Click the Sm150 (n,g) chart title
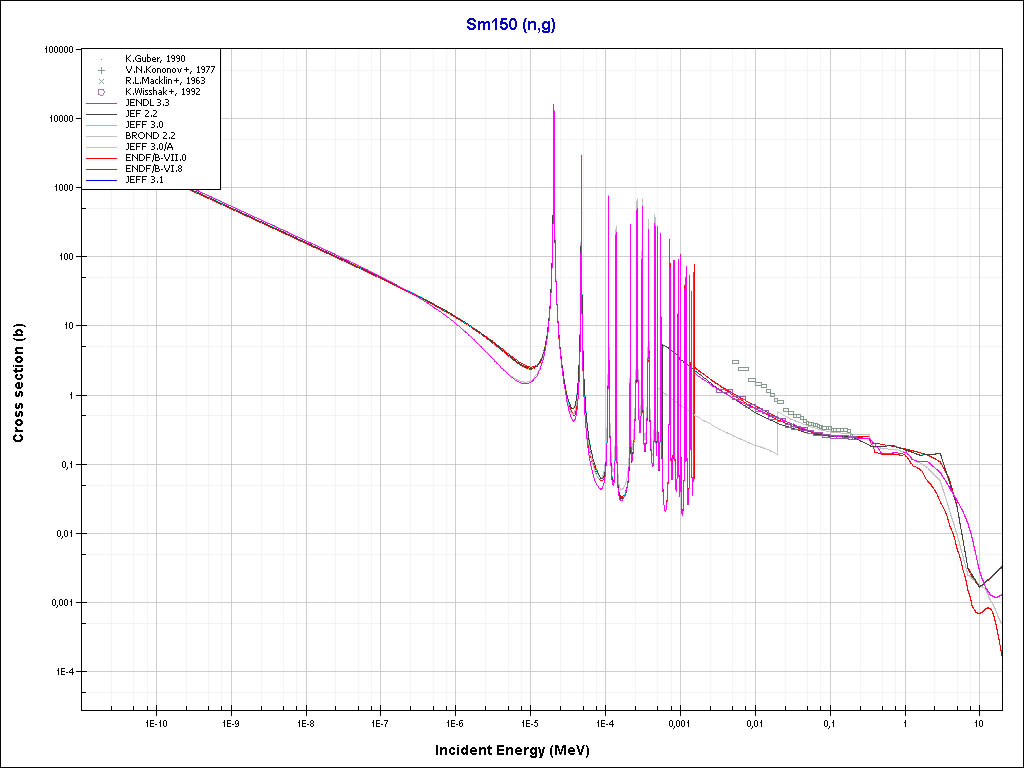The height and width of the screenshot is (768, 1024). (511, 25)
